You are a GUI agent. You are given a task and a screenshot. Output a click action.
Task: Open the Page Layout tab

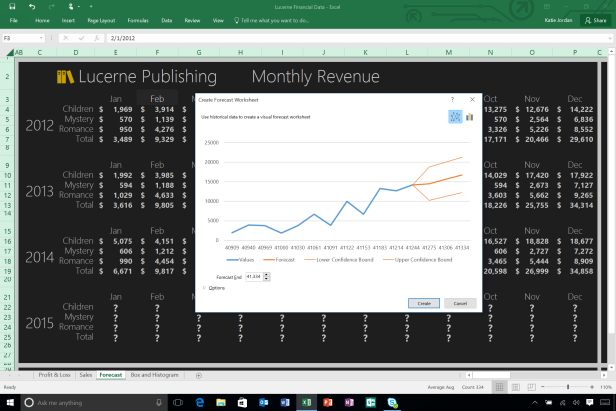(x=101, y=20)
